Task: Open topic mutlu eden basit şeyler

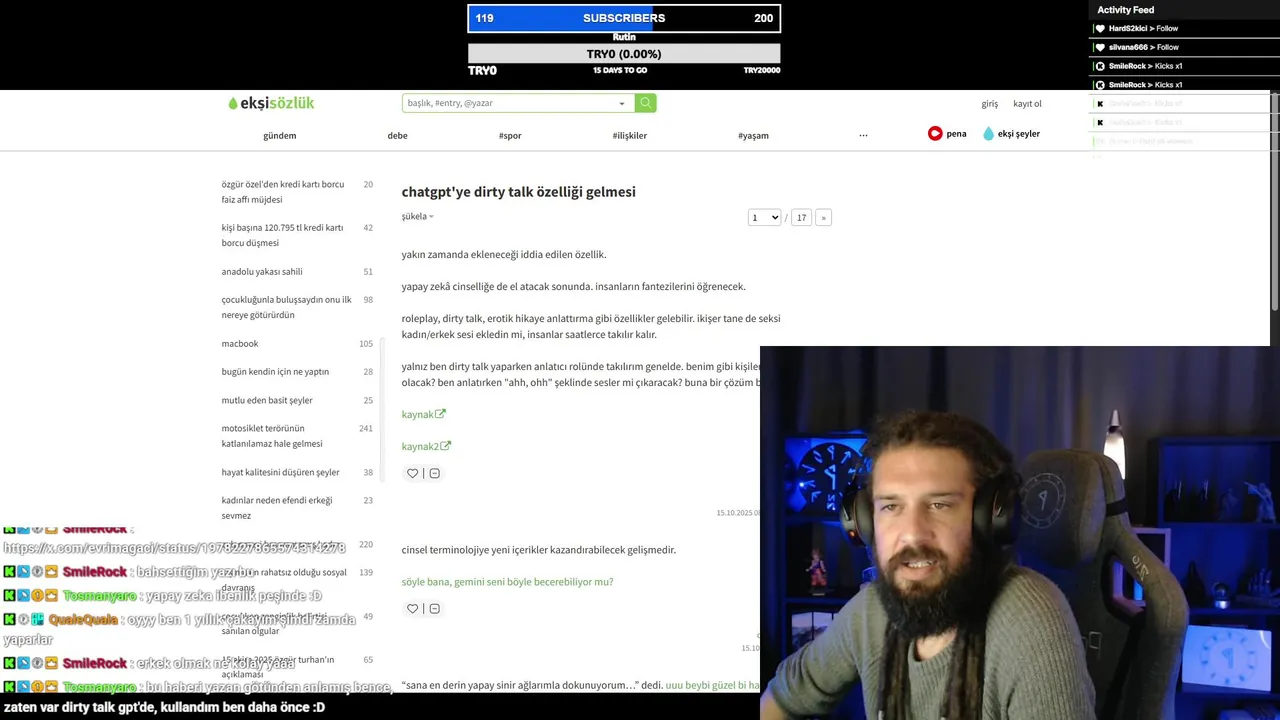Action: coord(267,400)
